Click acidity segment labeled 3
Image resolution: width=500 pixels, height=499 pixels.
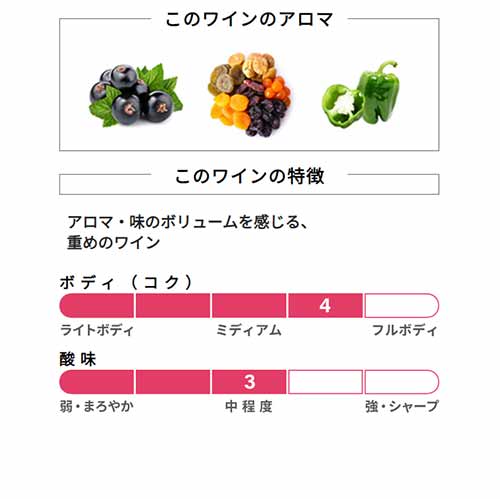[x=249, y=382]
